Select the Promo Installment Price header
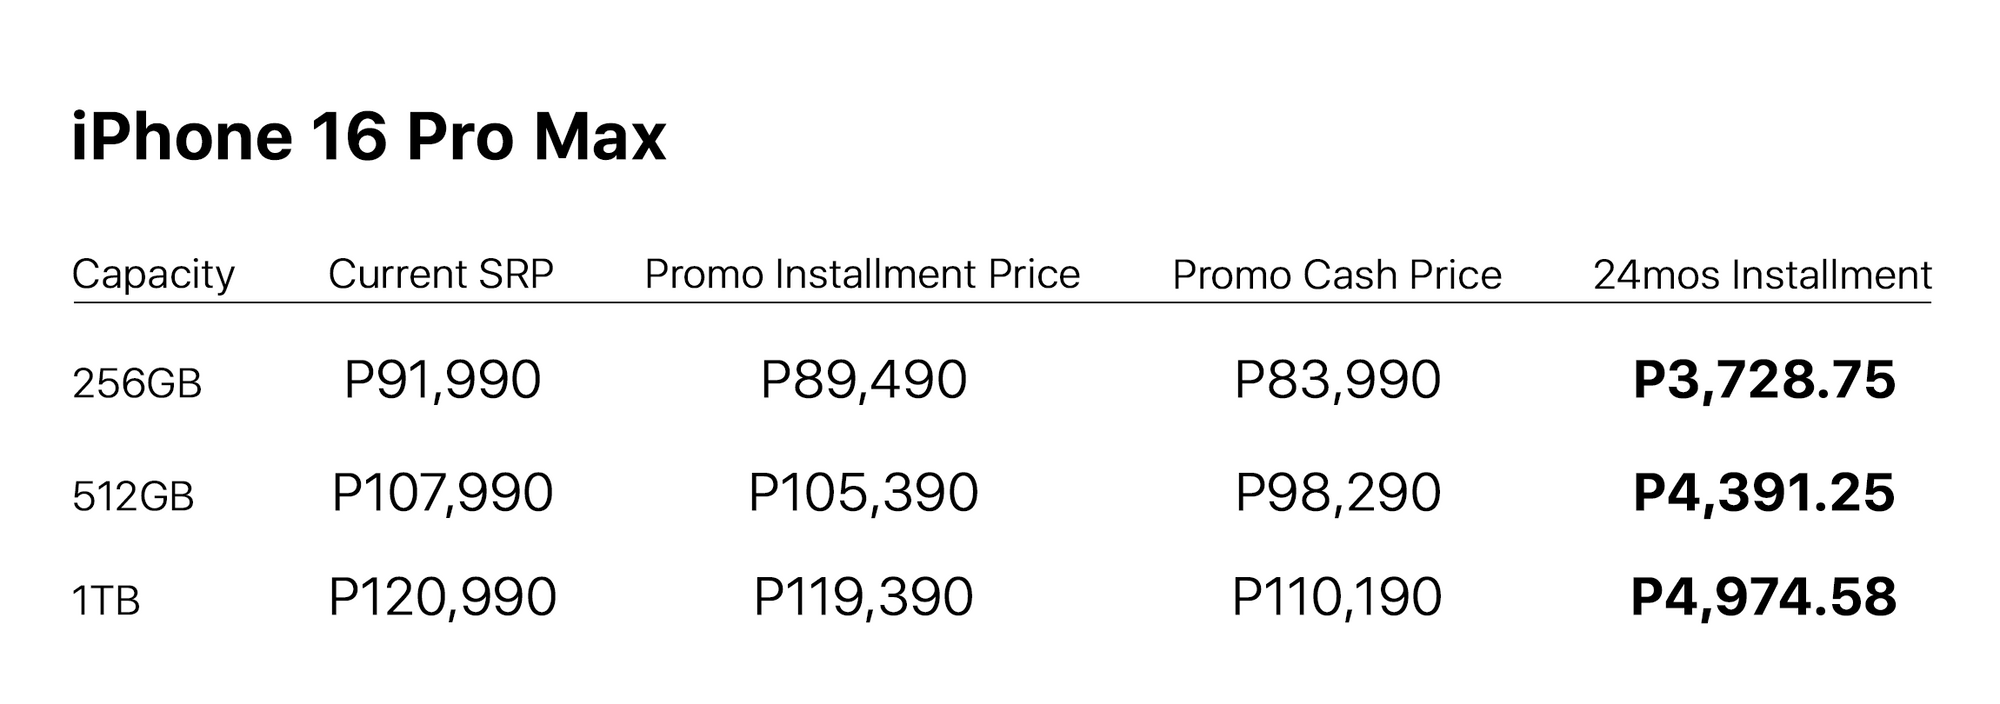The image size is (2000, 704). (x=862, y=274)
